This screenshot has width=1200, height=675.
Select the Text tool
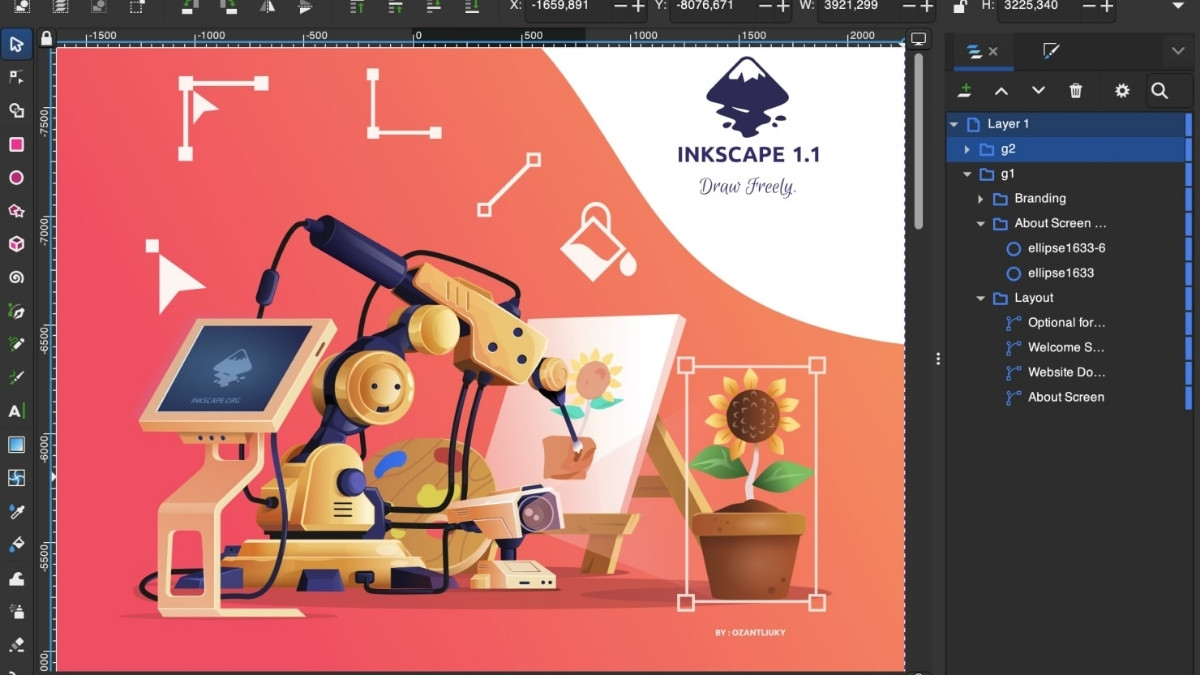(x=16, y=411)
